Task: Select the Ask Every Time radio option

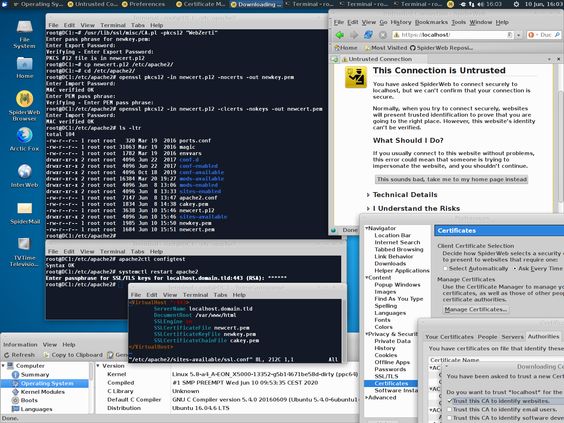Action: coord(515,268)
